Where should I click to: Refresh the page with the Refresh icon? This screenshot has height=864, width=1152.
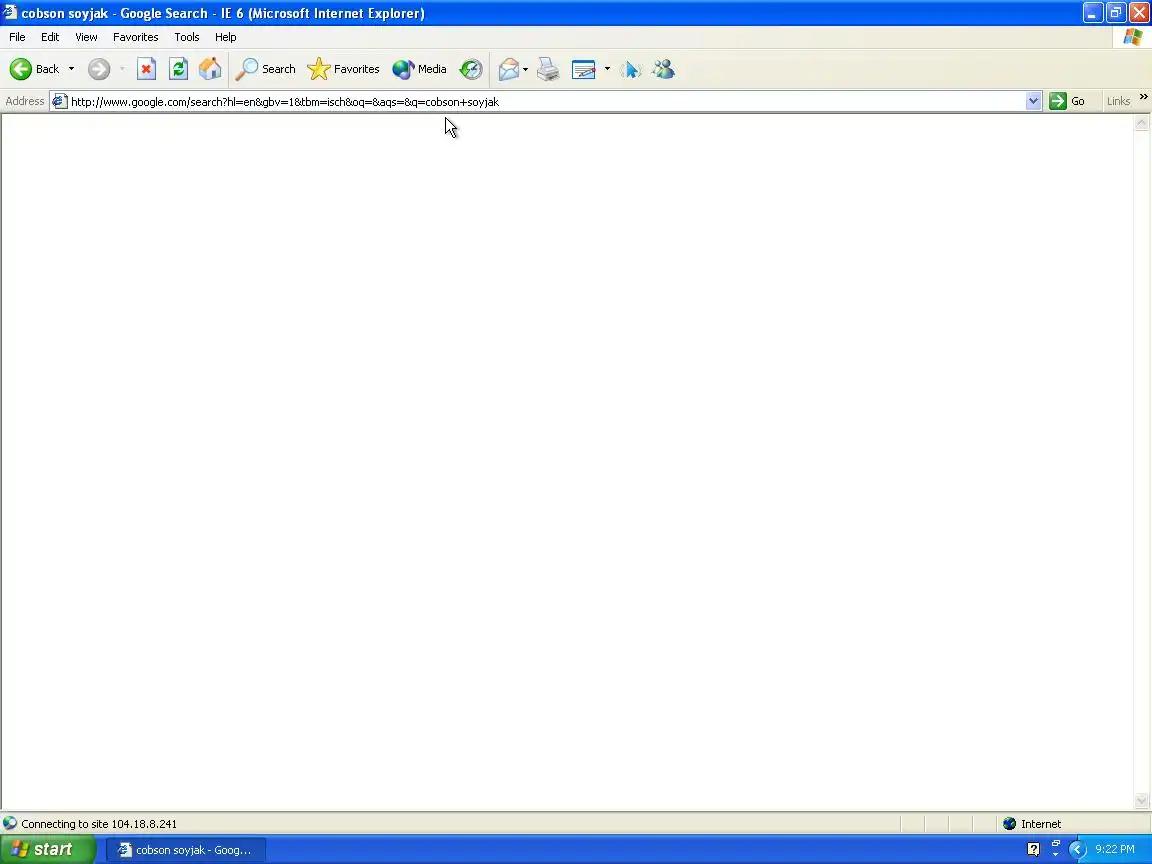pyautogui.click(x=179, y=69)
